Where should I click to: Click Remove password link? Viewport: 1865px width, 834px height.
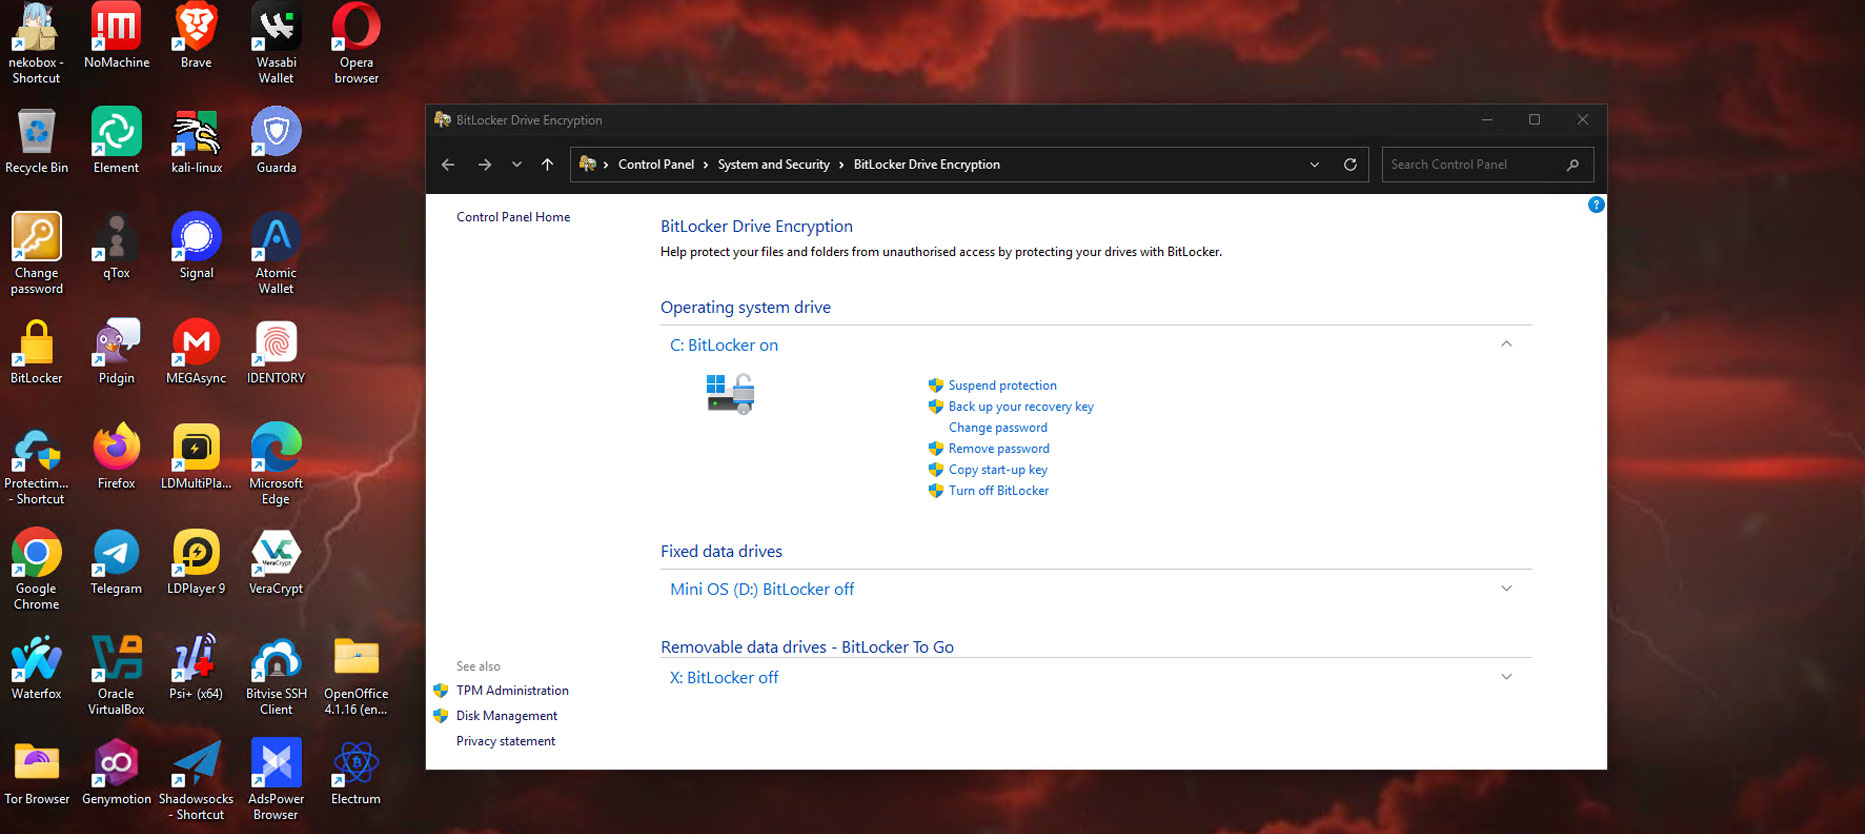[999, 449]
